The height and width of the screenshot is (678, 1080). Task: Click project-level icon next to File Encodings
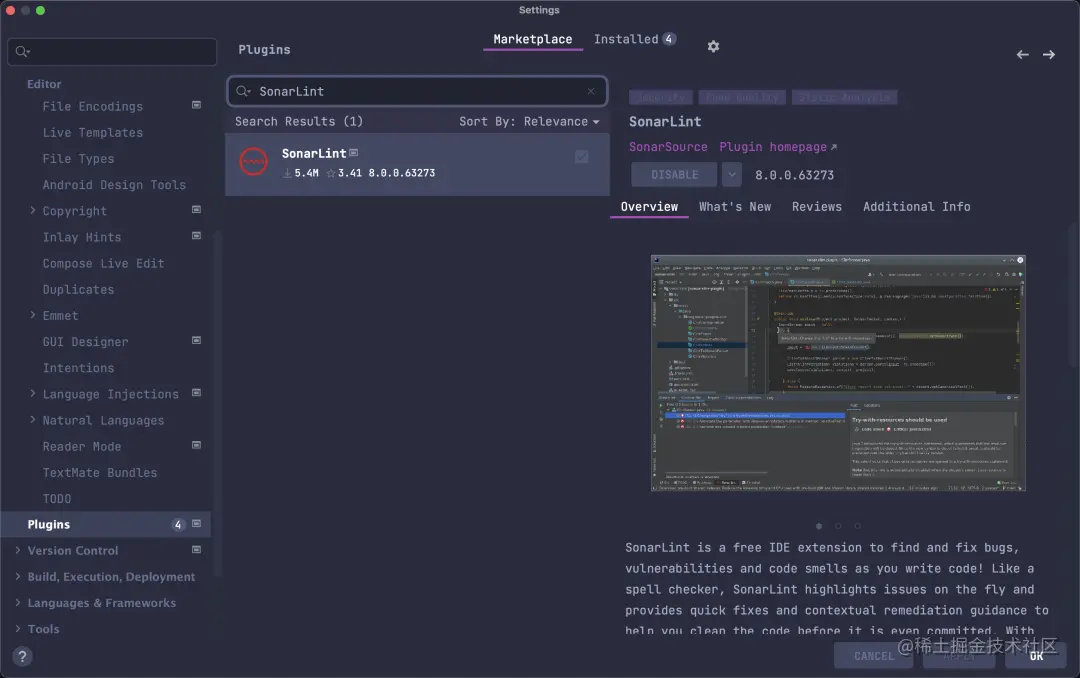[196, 105]
